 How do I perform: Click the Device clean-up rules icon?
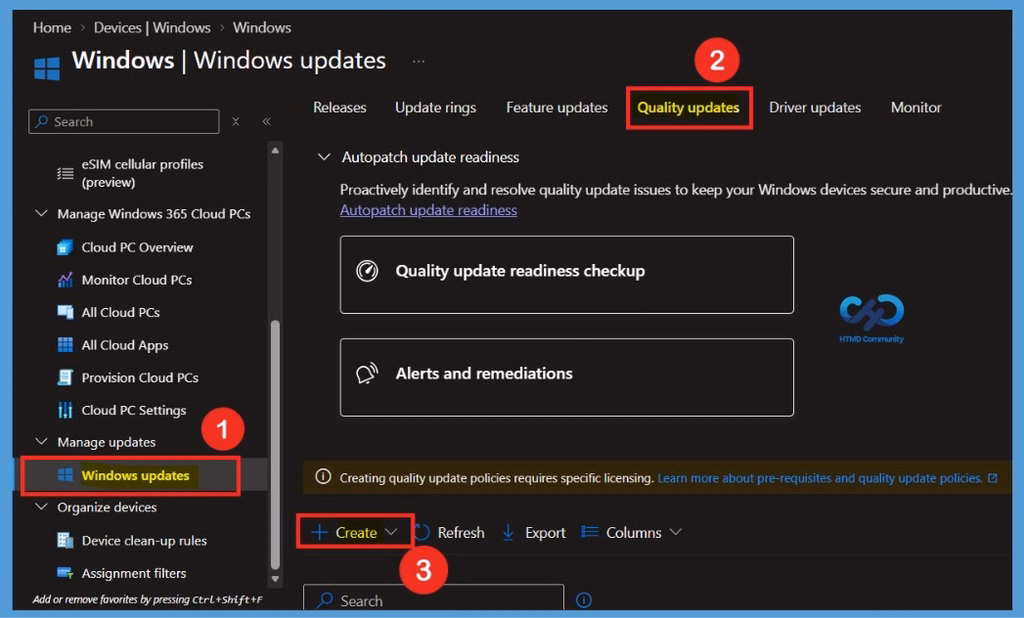[65, 540]
